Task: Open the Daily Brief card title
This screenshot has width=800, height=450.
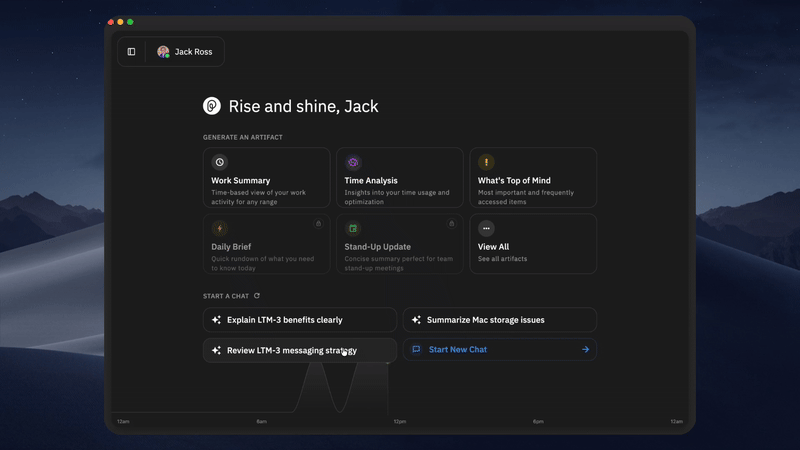Action: pyautogui.click(x=231, y=246)
